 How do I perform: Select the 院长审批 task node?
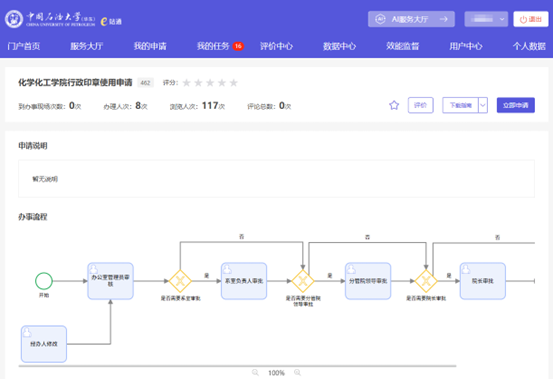[483, 281]
